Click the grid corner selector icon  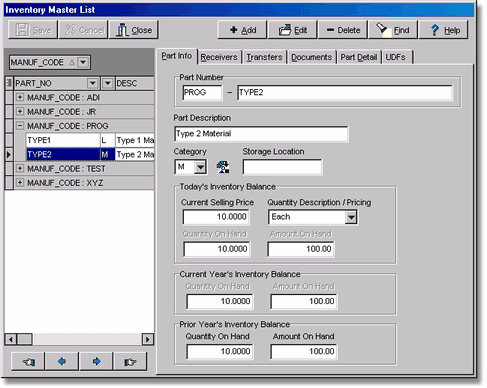[x=9, y=83]
